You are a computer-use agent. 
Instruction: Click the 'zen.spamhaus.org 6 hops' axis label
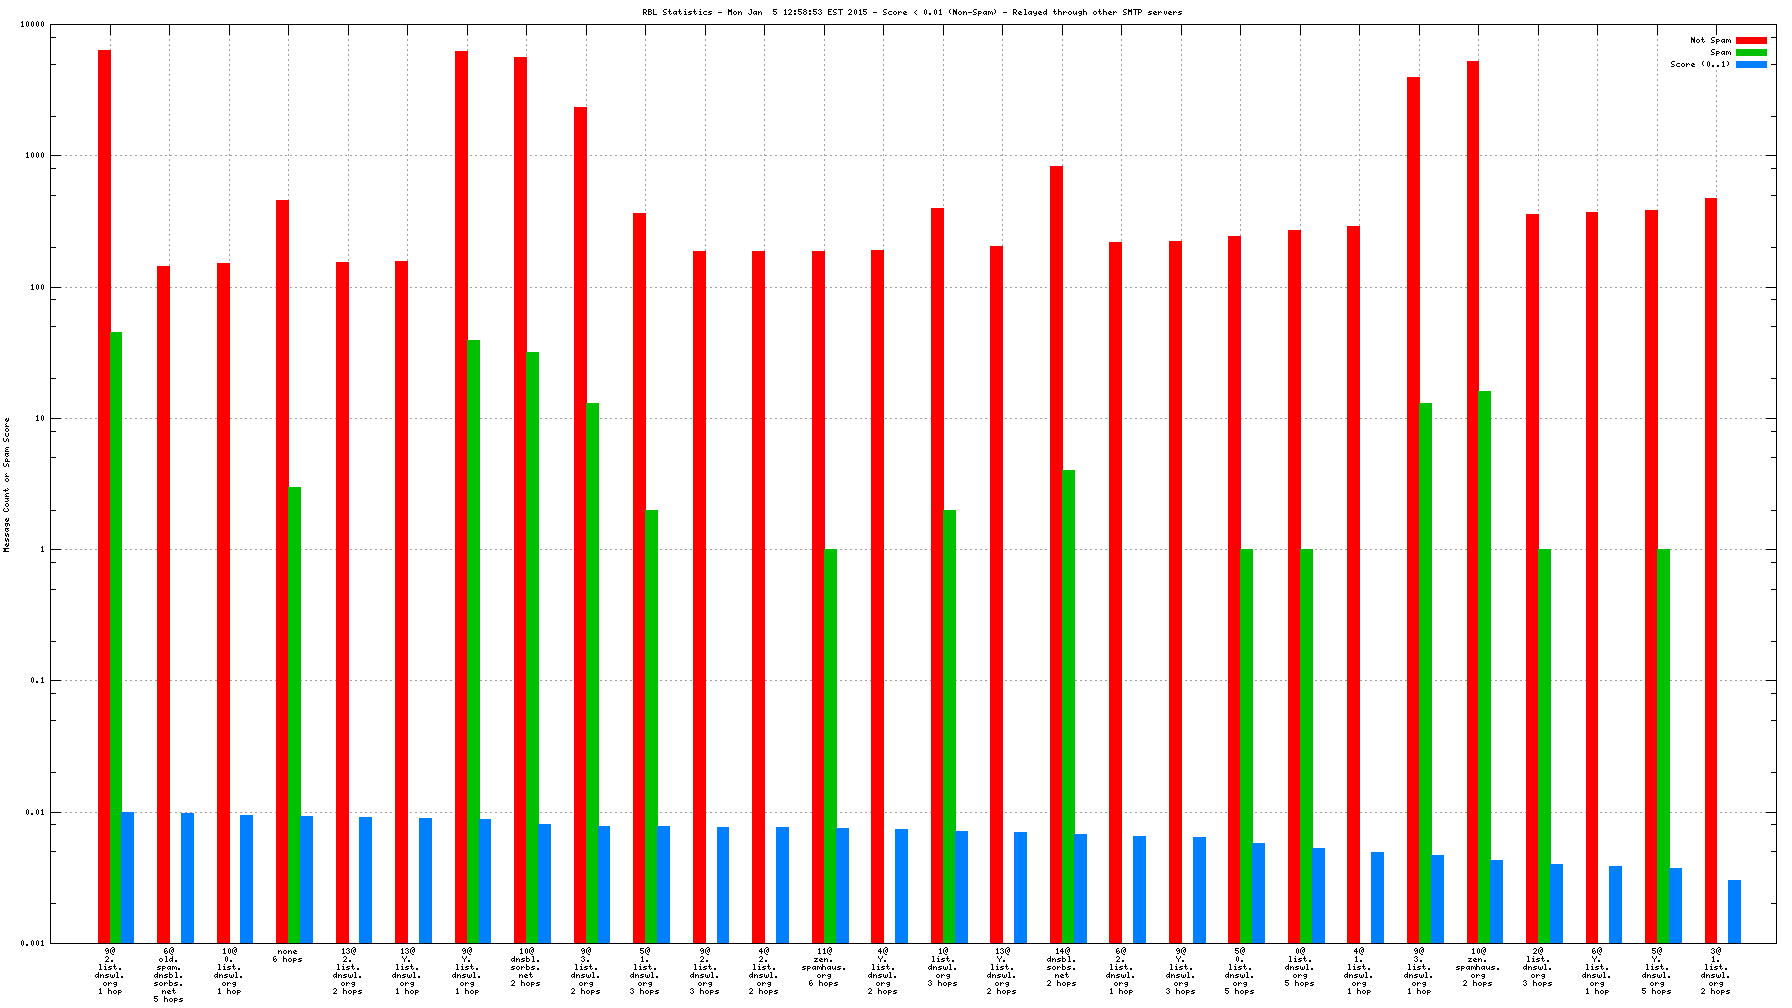point(824,967)
